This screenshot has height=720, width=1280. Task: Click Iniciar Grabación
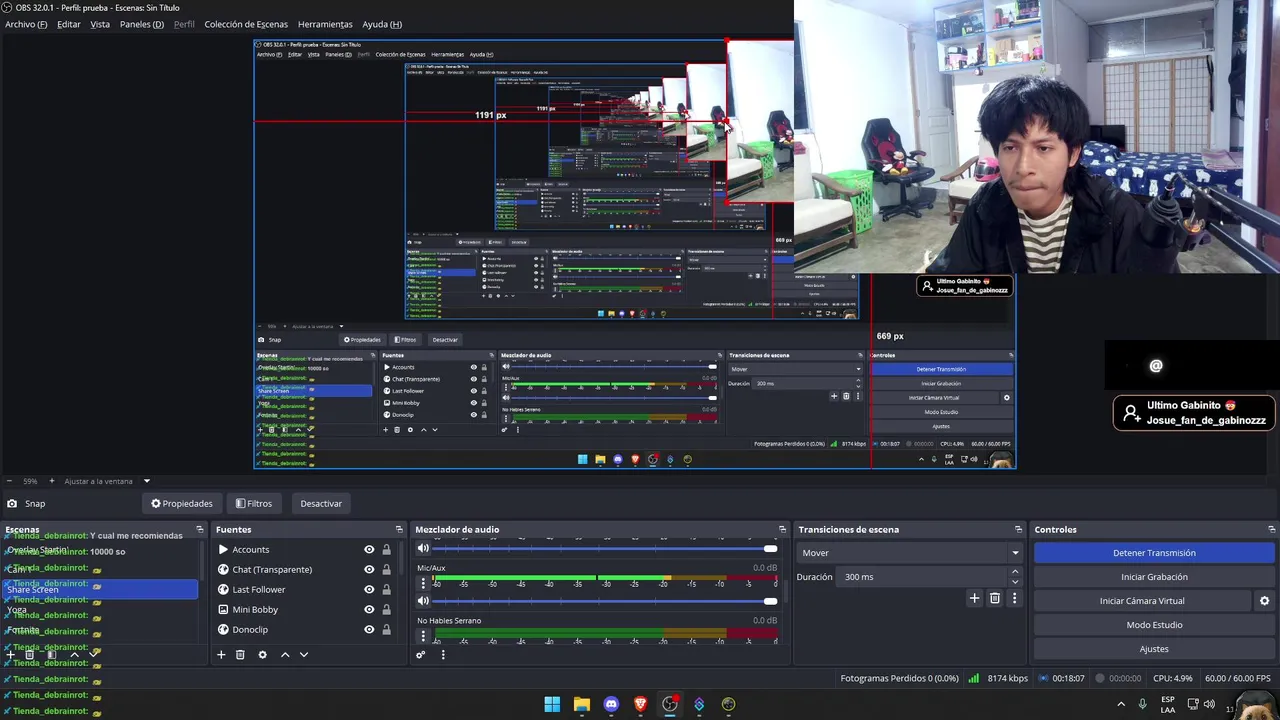(1154, 577)
